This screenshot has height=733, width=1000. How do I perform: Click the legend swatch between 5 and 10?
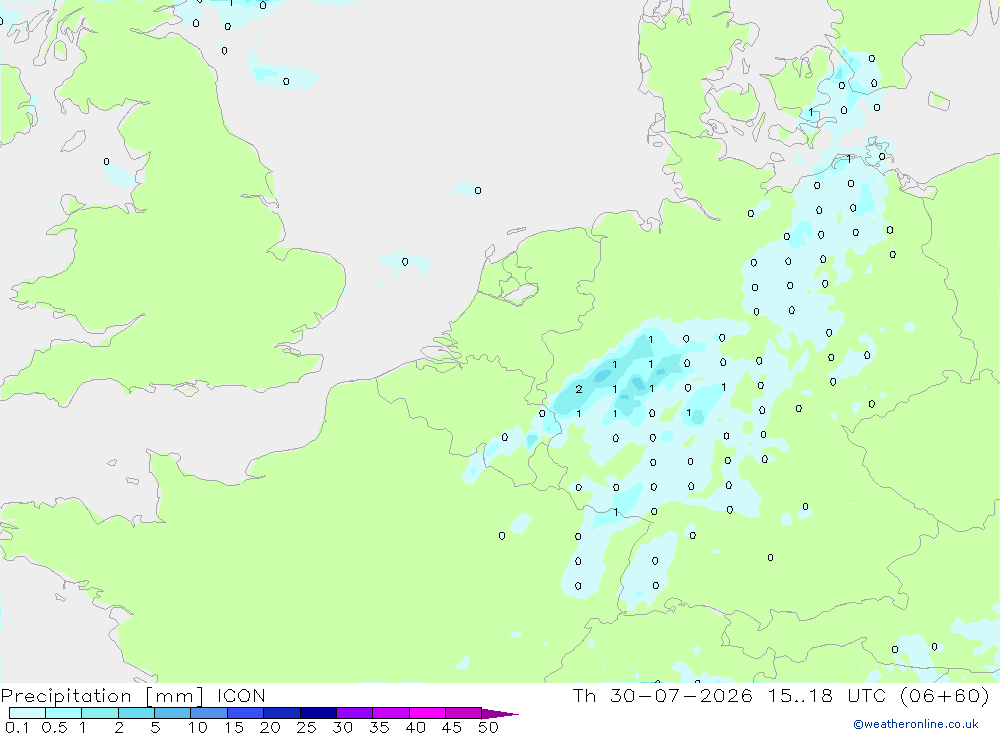coord(173,713)
